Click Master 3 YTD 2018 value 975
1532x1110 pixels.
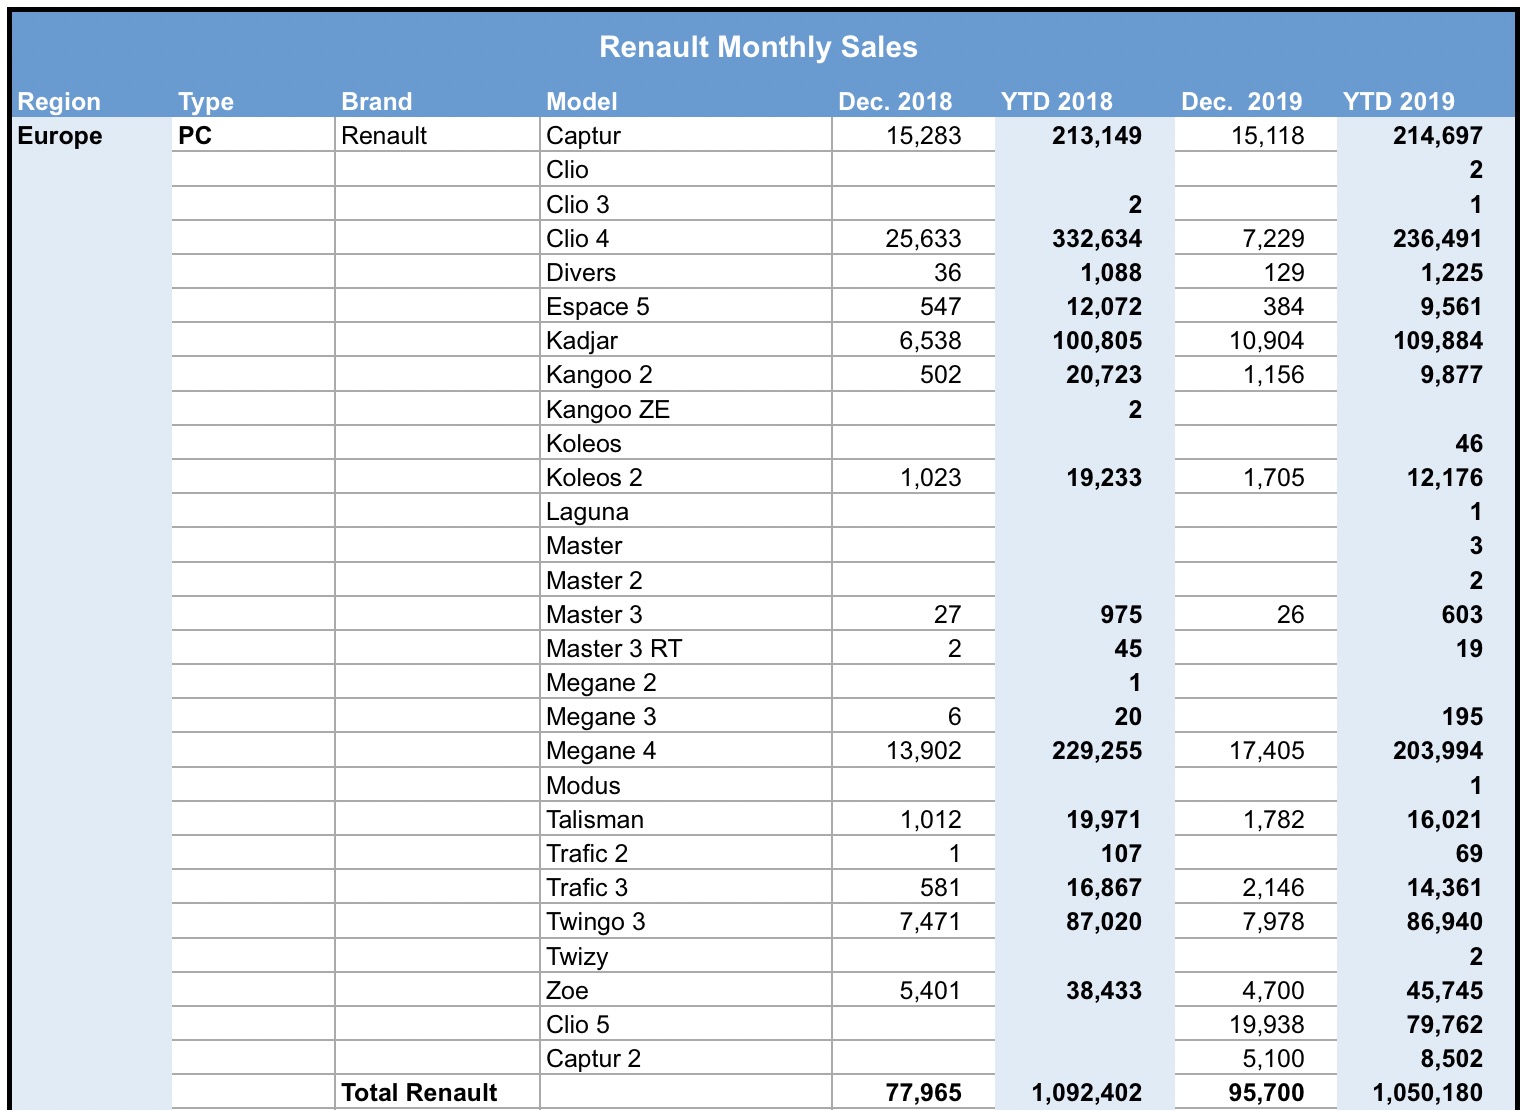point(1121,614)
